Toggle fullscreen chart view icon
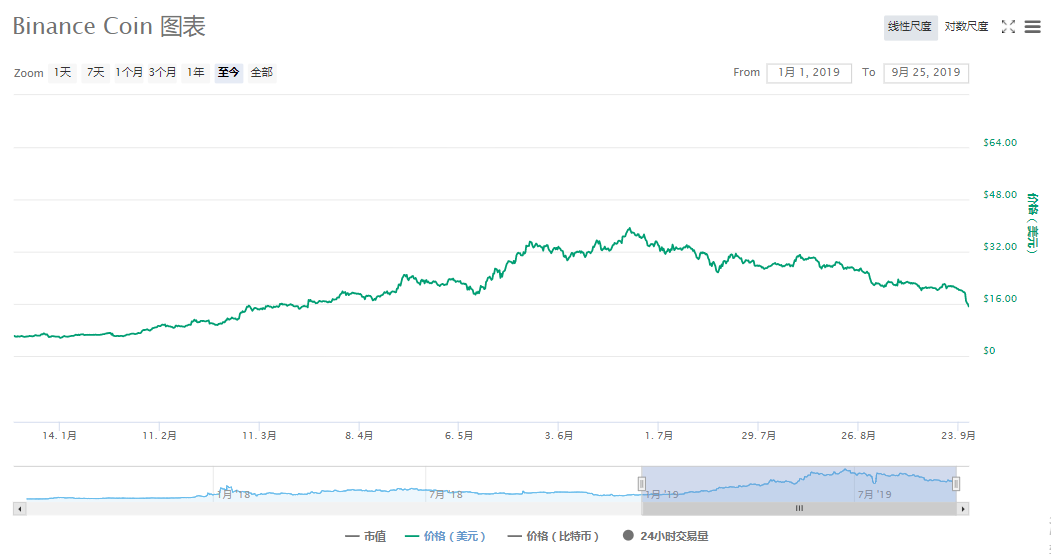Image resolution: width=1051 pixels, height=554 pixels. coord(1008,27)
